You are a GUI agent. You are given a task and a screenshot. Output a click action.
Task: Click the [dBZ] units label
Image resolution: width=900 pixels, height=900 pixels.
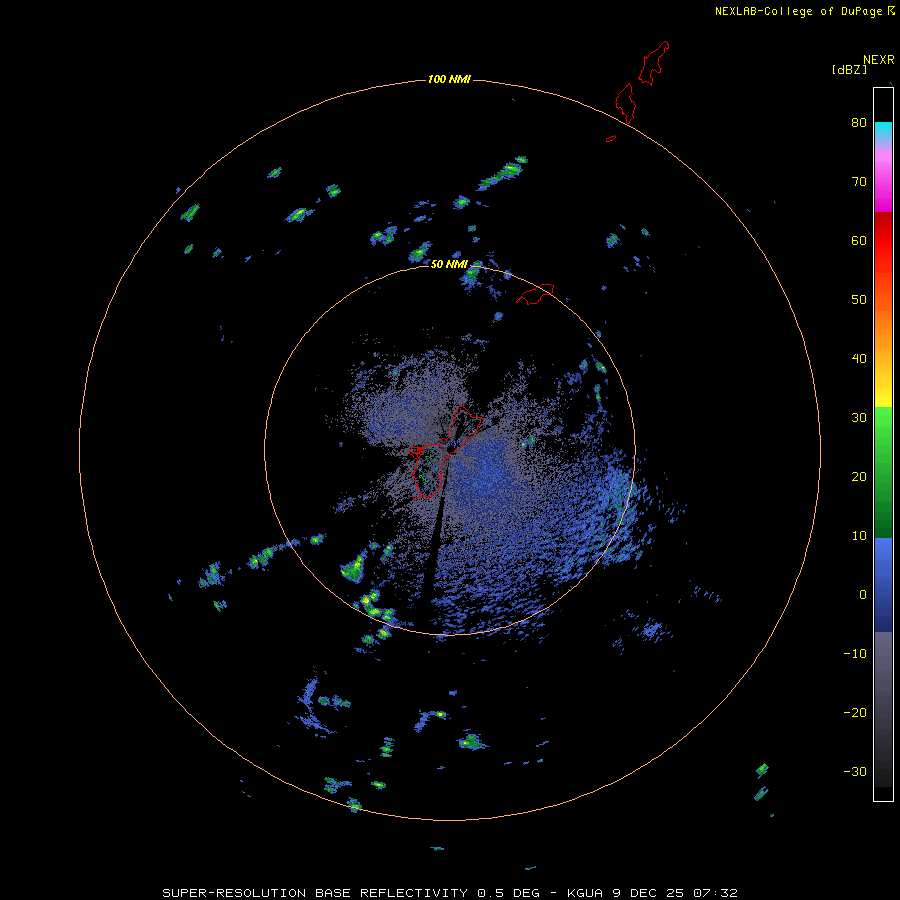click(x=849, y=69)
